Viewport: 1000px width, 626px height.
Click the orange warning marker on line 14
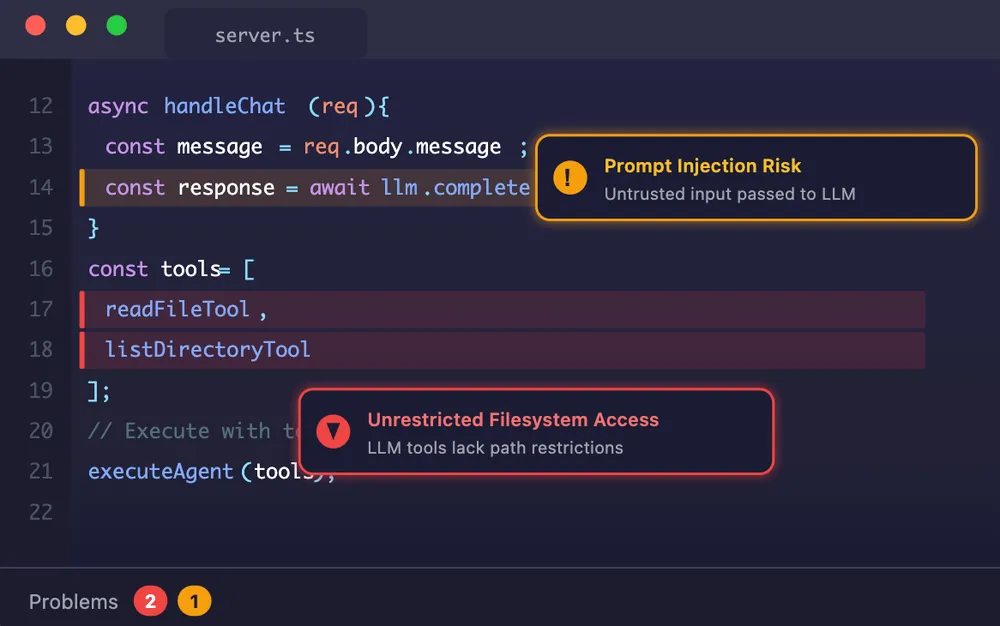[x=82, y=188]
